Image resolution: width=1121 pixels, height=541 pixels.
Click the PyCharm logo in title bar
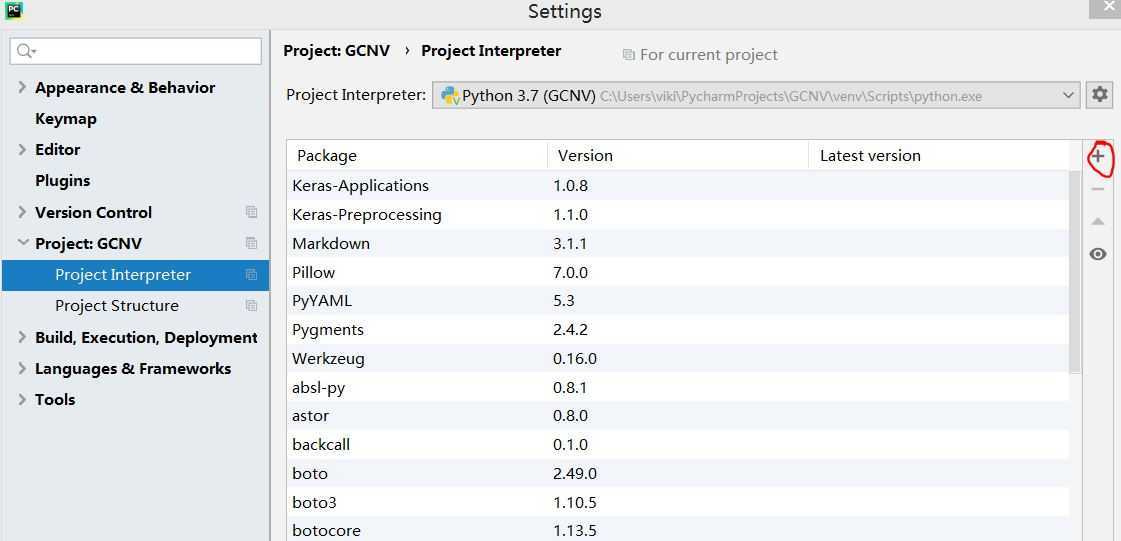pos(13,11)
